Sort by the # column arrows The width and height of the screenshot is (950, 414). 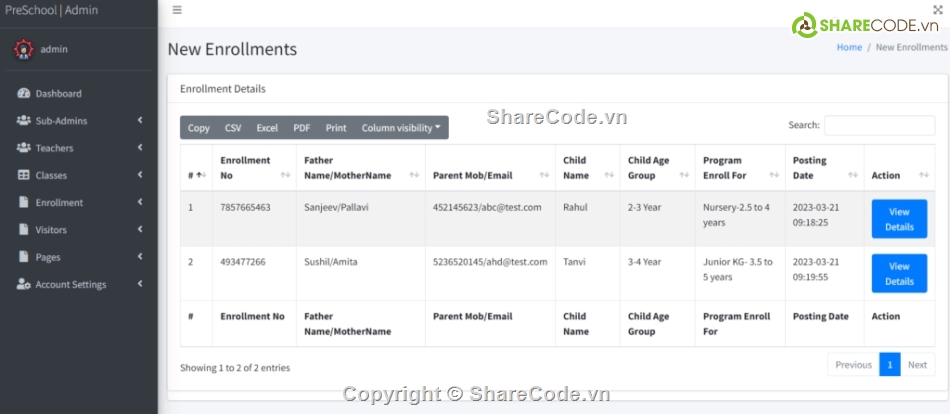click(x=203, y=175)
